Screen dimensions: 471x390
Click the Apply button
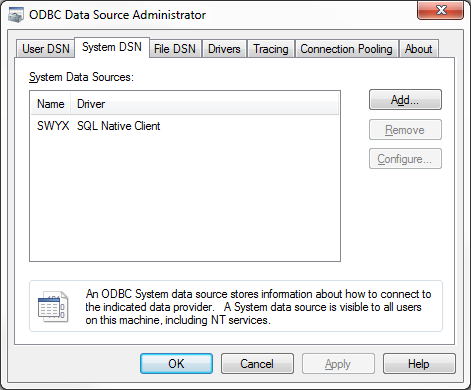(x=338, y=364)
